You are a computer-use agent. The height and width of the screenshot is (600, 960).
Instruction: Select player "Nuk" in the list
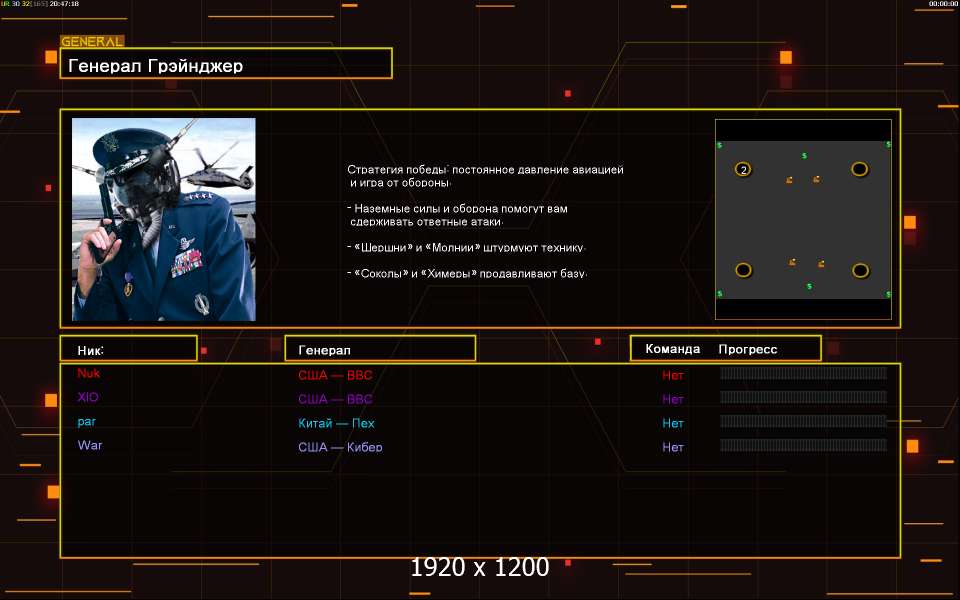88,373
